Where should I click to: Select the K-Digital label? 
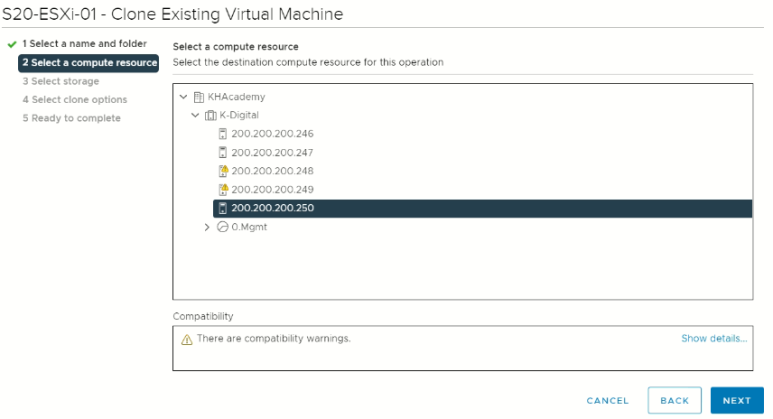(x=239, y=115)
